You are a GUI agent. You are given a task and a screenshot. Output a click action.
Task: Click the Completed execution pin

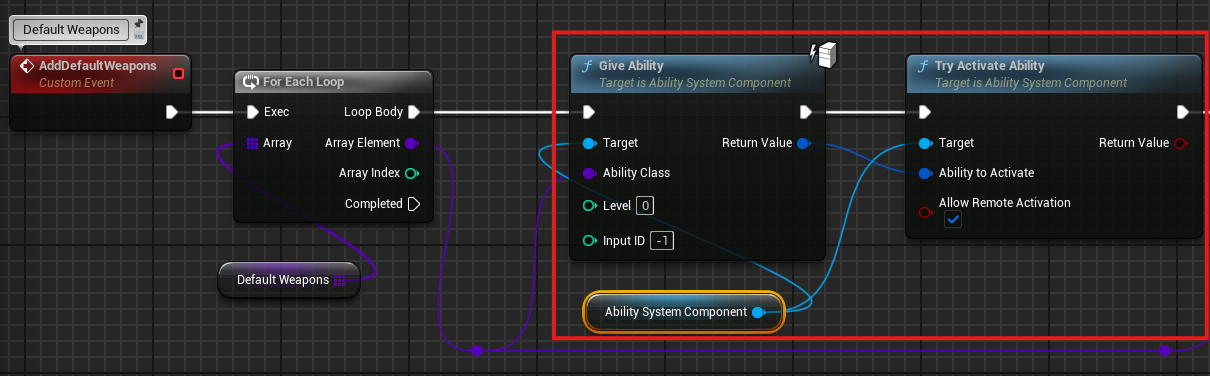(x=413, y=204)
